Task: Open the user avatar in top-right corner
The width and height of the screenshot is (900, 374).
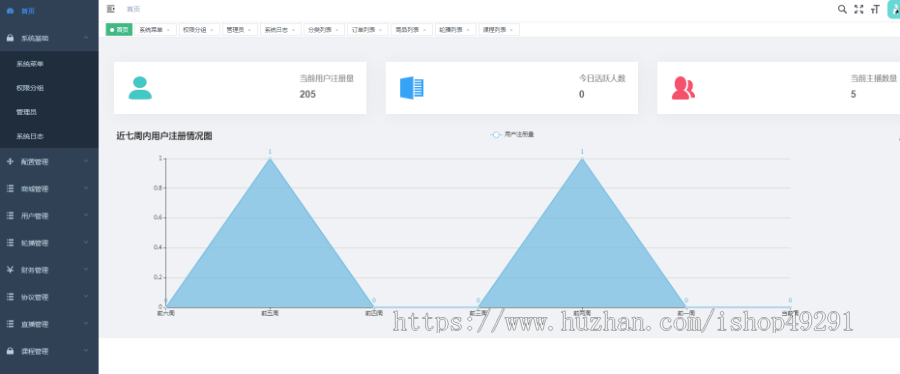Action: pos(894,10)
